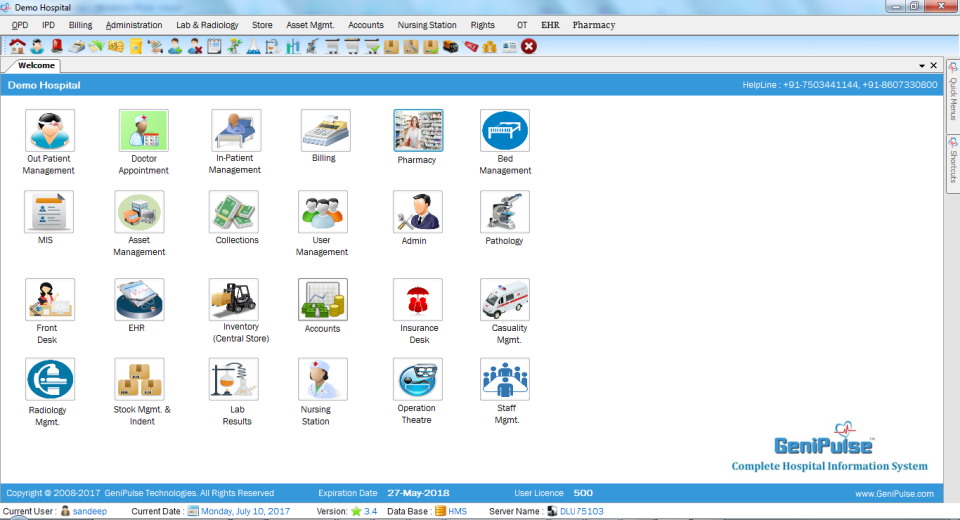Click the server name DLU75103
The image size is (960, 520).
[582, 511]
